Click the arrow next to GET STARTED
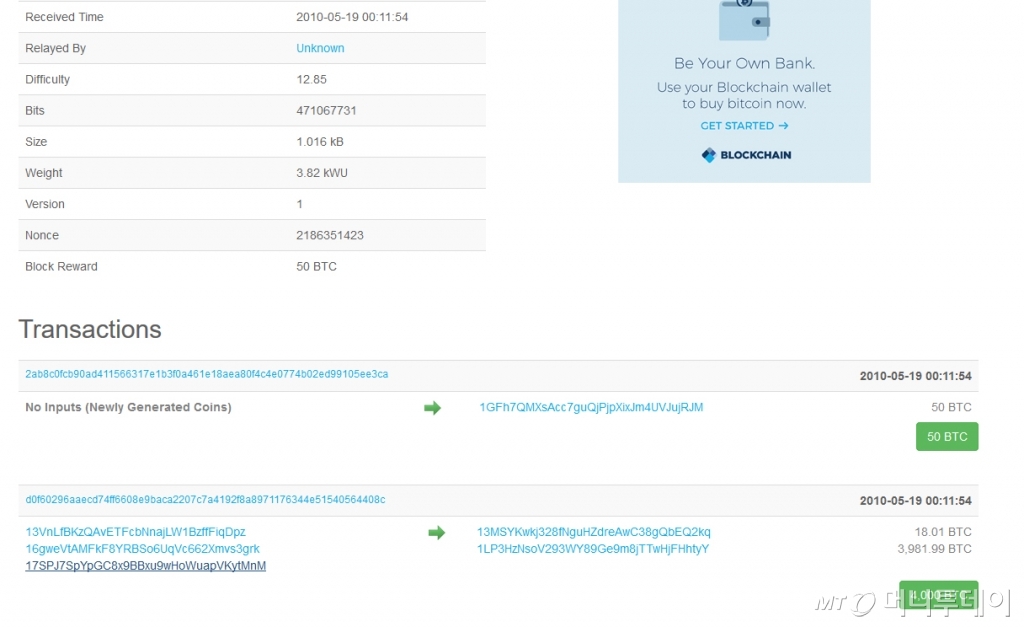This screenshot has width=1024, height=627. [x=783, y=126]
